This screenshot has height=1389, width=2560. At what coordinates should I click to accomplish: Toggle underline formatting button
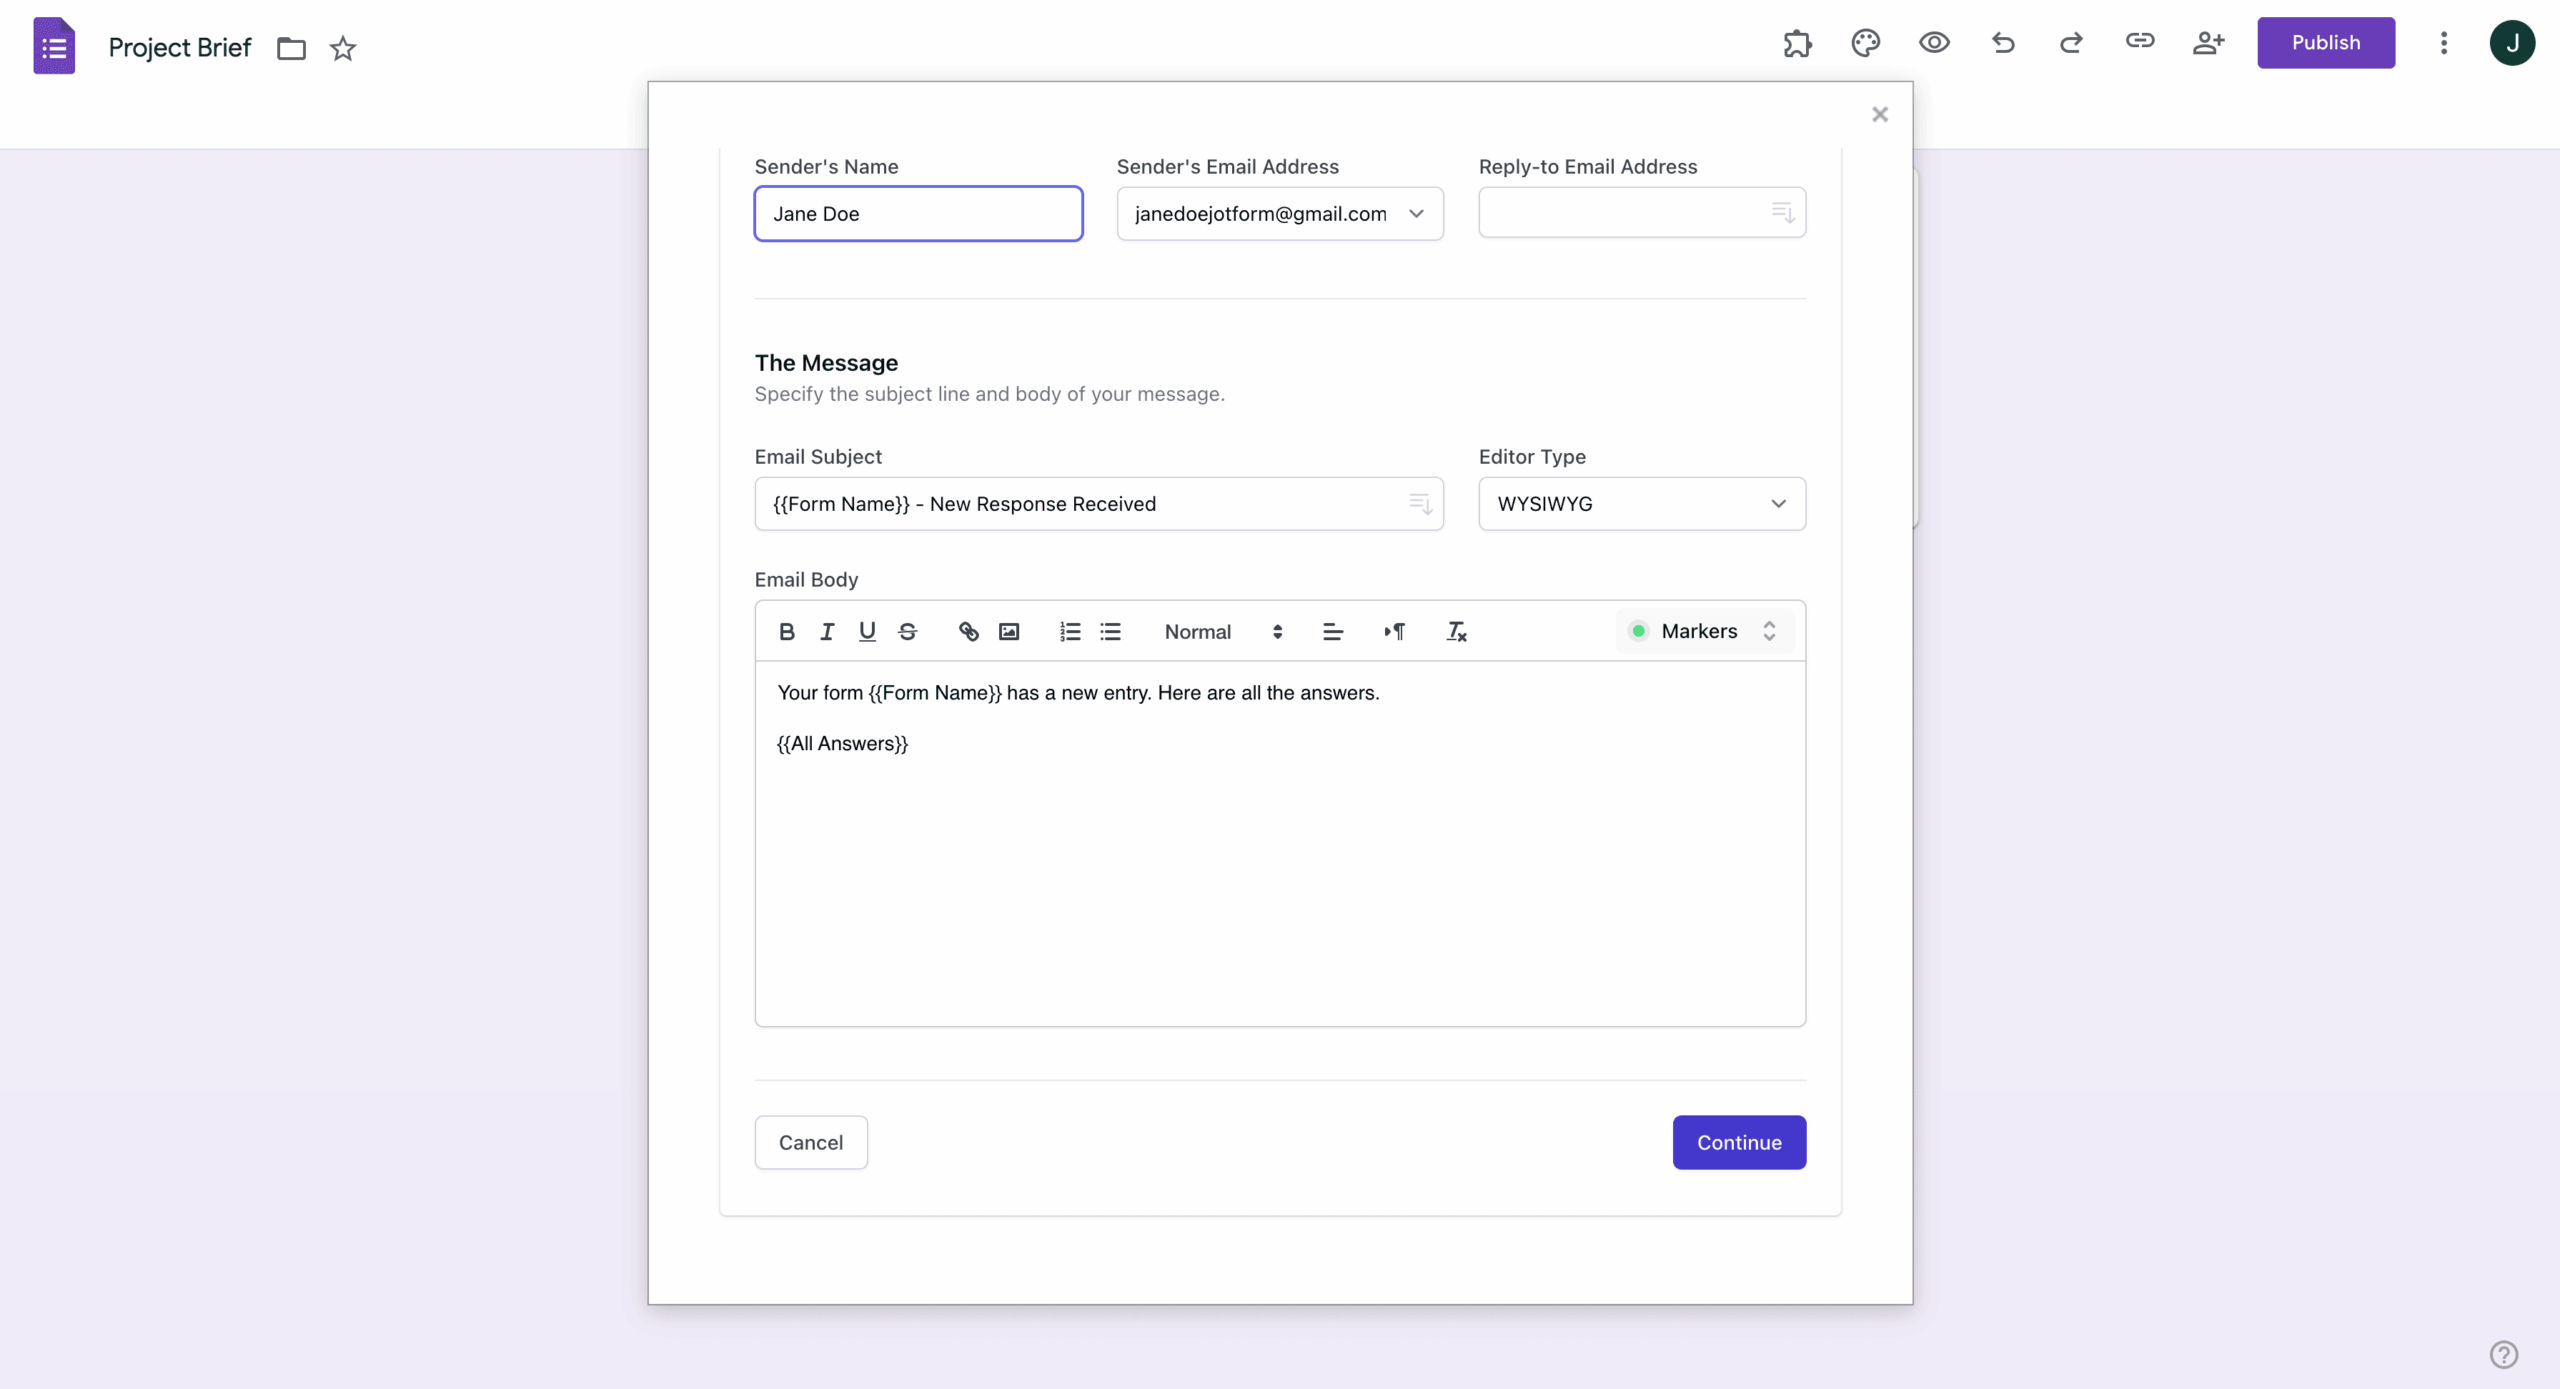[867, 631]
